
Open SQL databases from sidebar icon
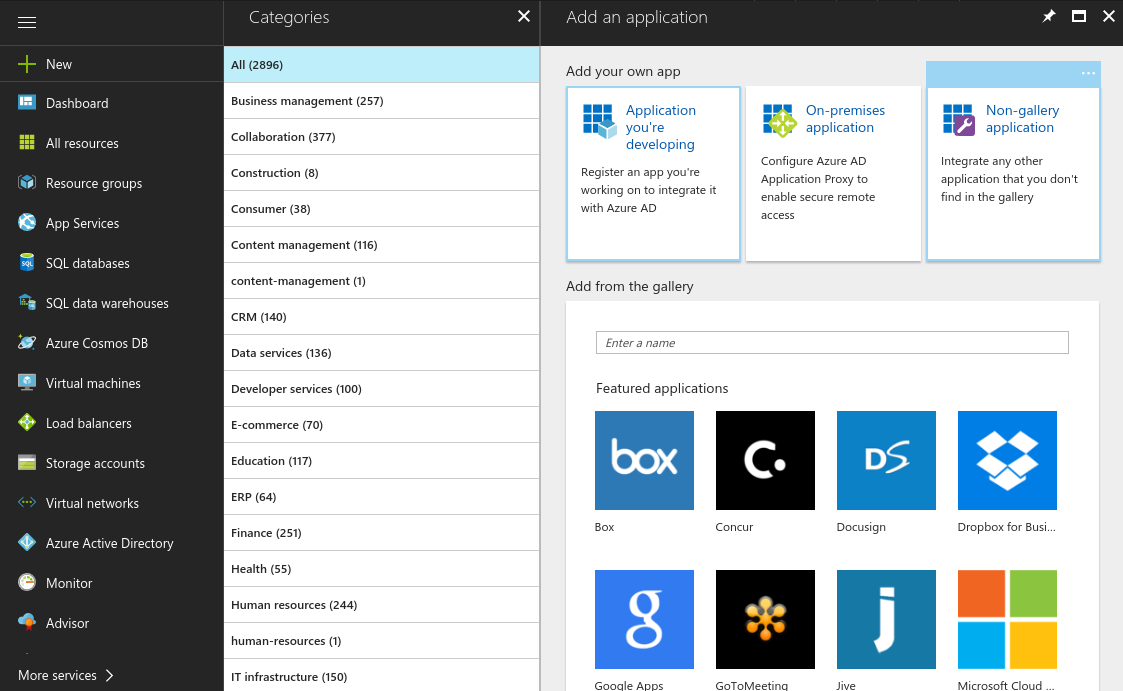[x=27, y=263]
